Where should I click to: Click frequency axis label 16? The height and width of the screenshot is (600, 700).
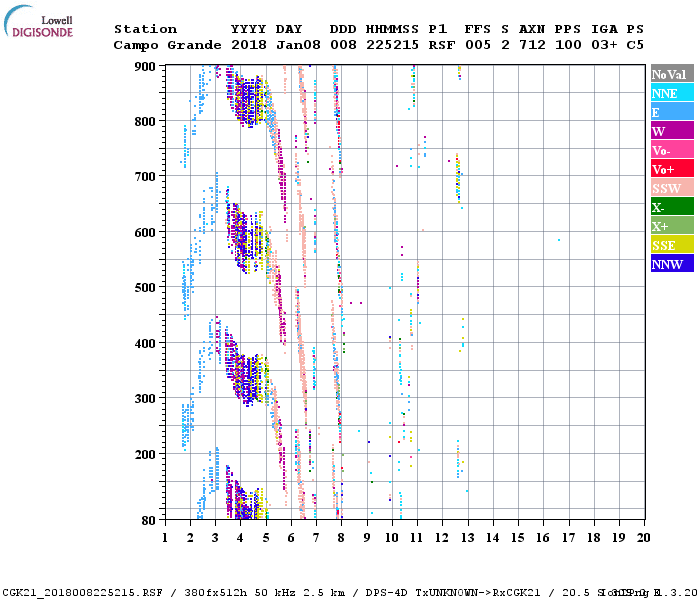[x=543, y=538]
